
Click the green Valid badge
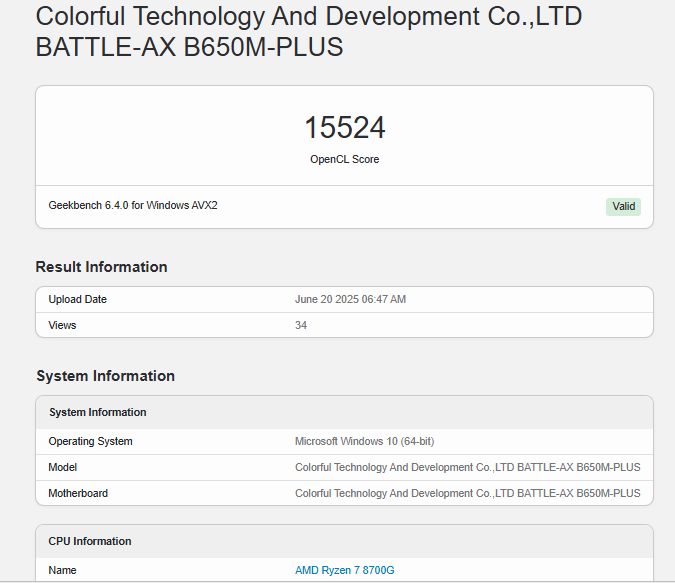click(x=623, y=207)
